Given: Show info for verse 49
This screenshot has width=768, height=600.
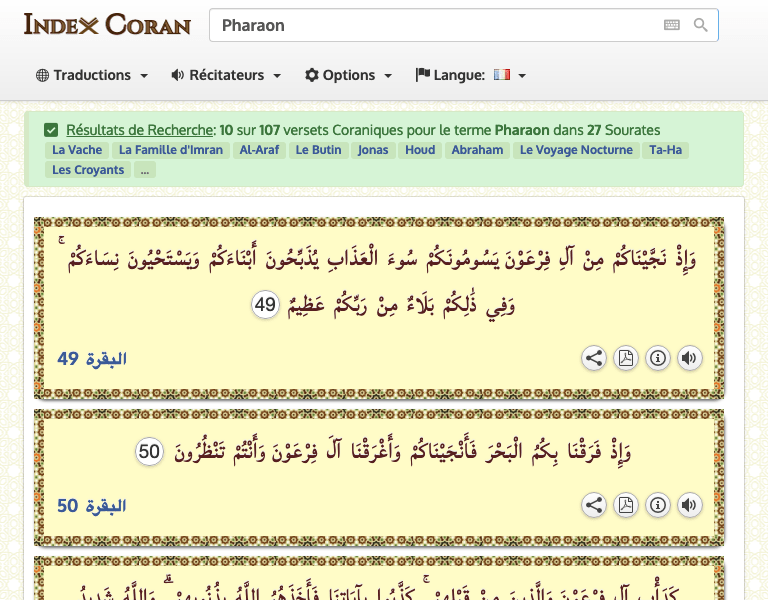Looking at the screenshot, I should click(x=657, y=358).
